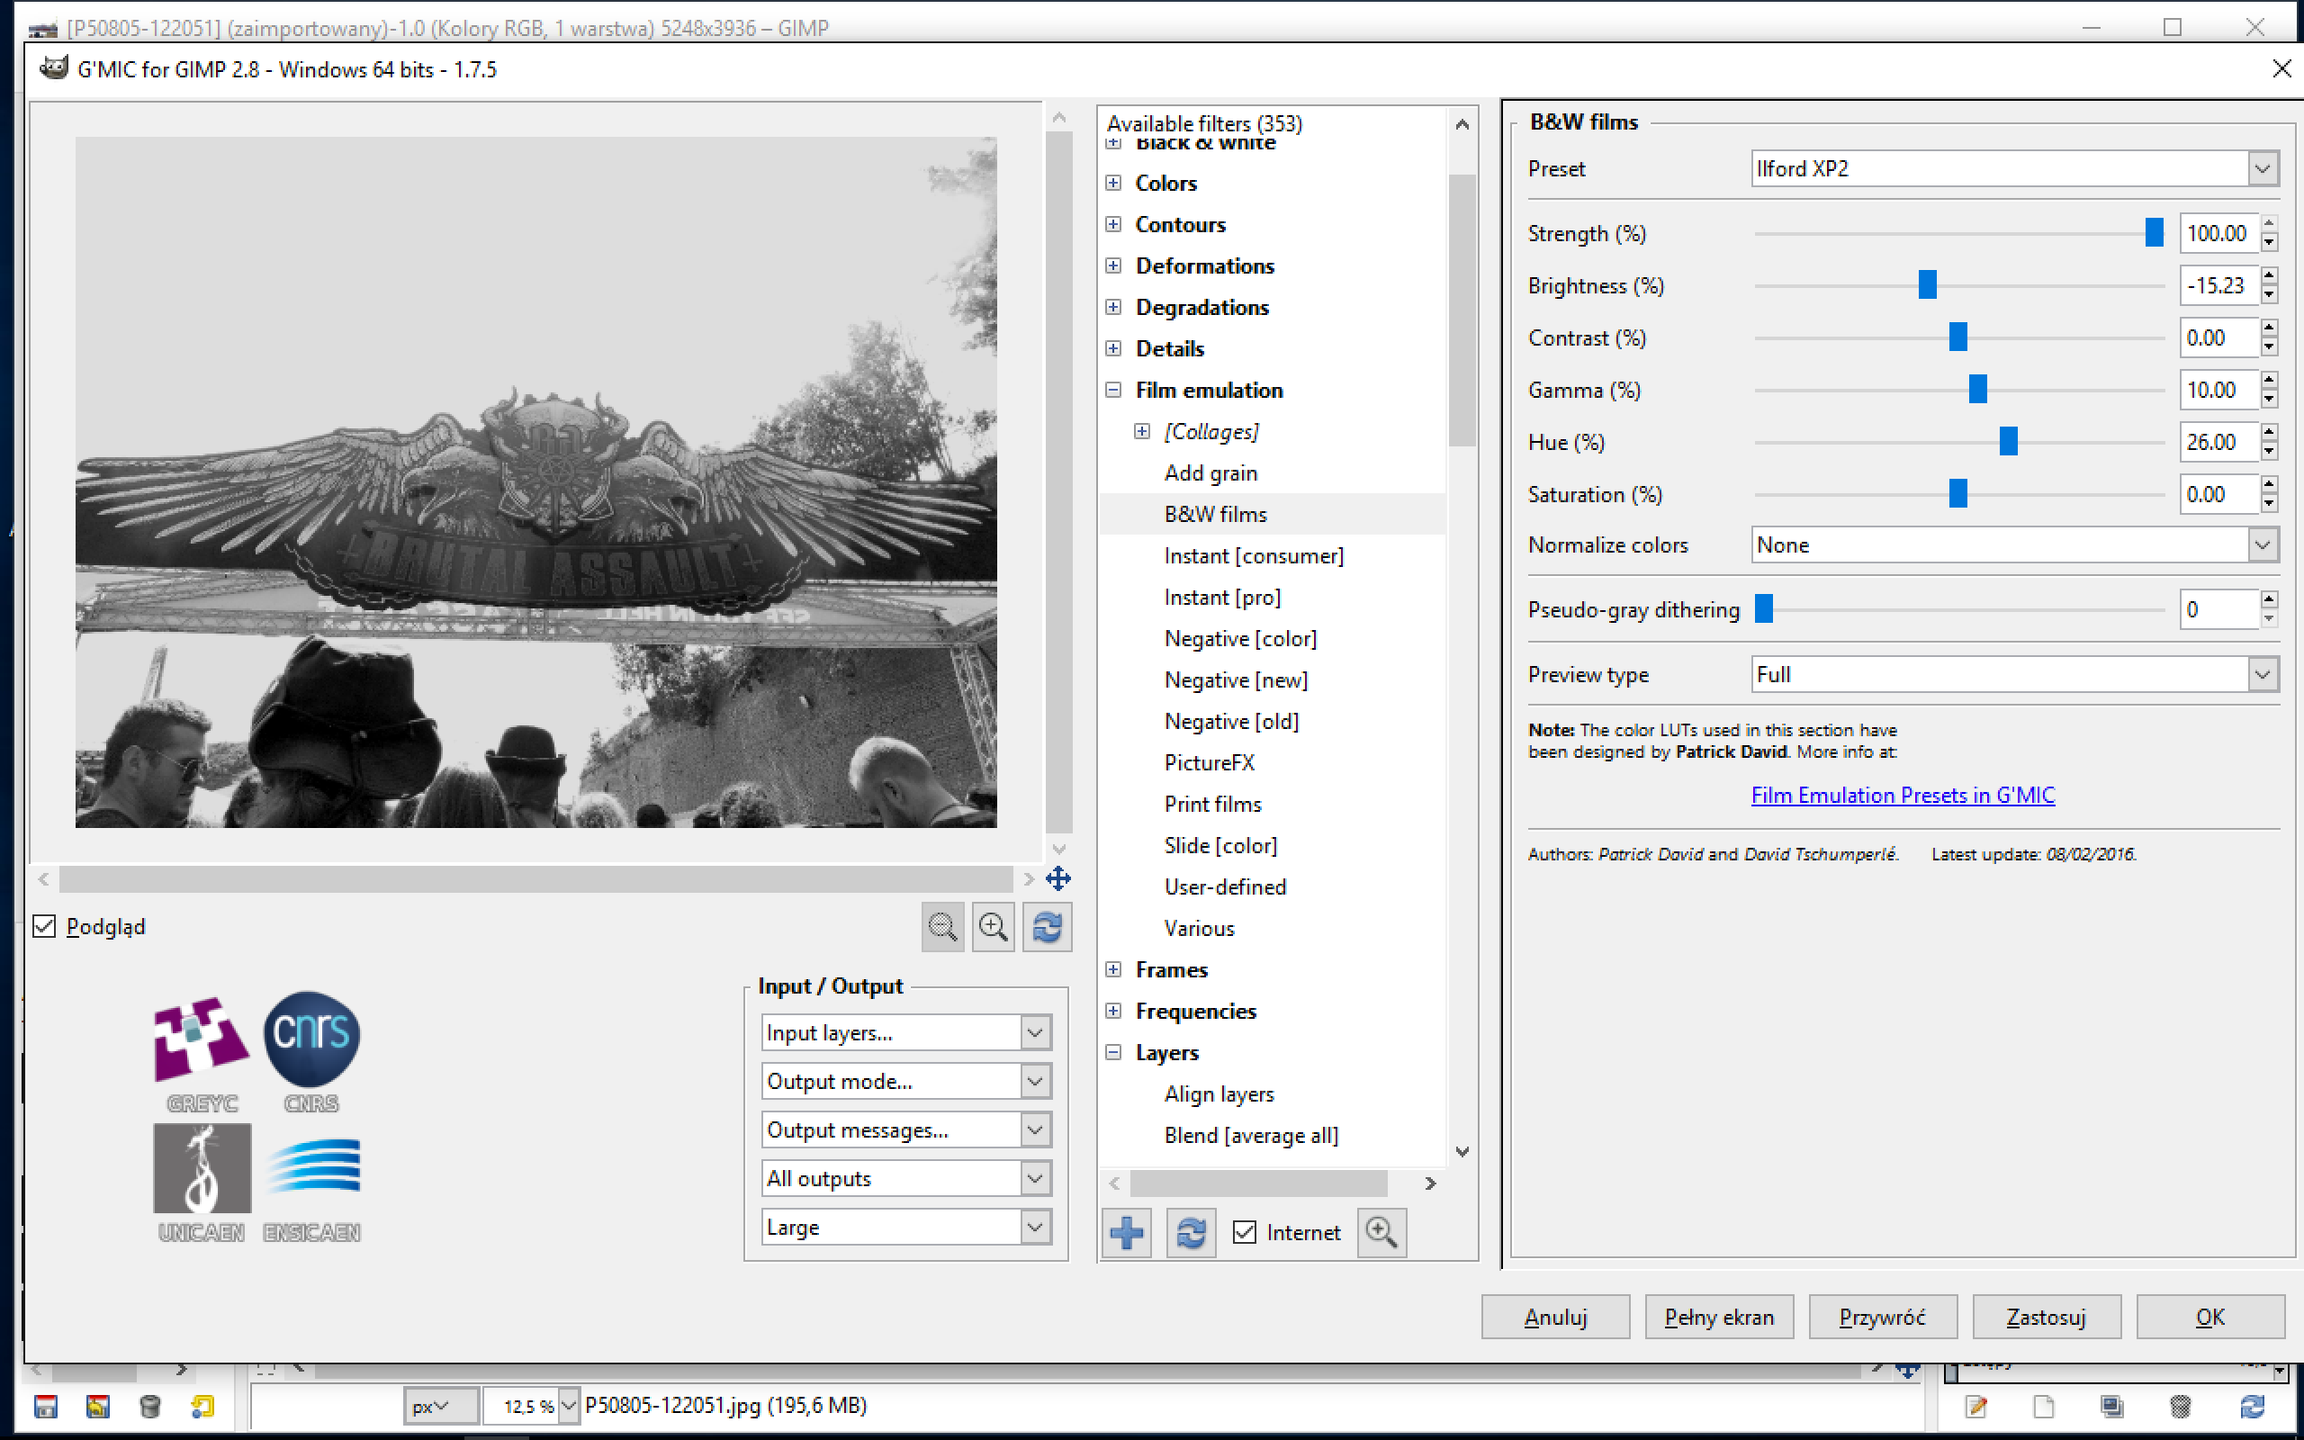Click the save icon in the bottom status bar
Viewport: 2304px width, 1440px height.
coord(46,1406)
